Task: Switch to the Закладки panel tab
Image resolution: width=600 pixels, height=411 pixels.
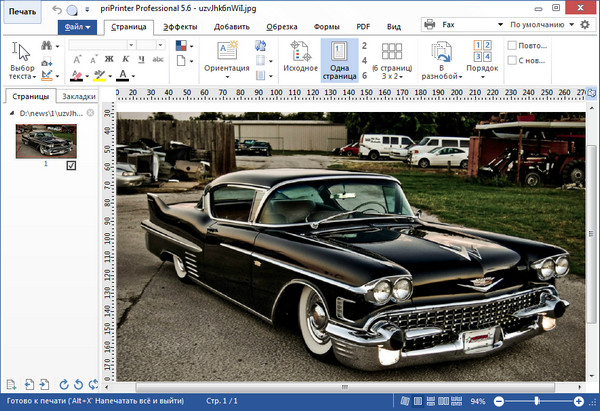Action: [78, 97]
